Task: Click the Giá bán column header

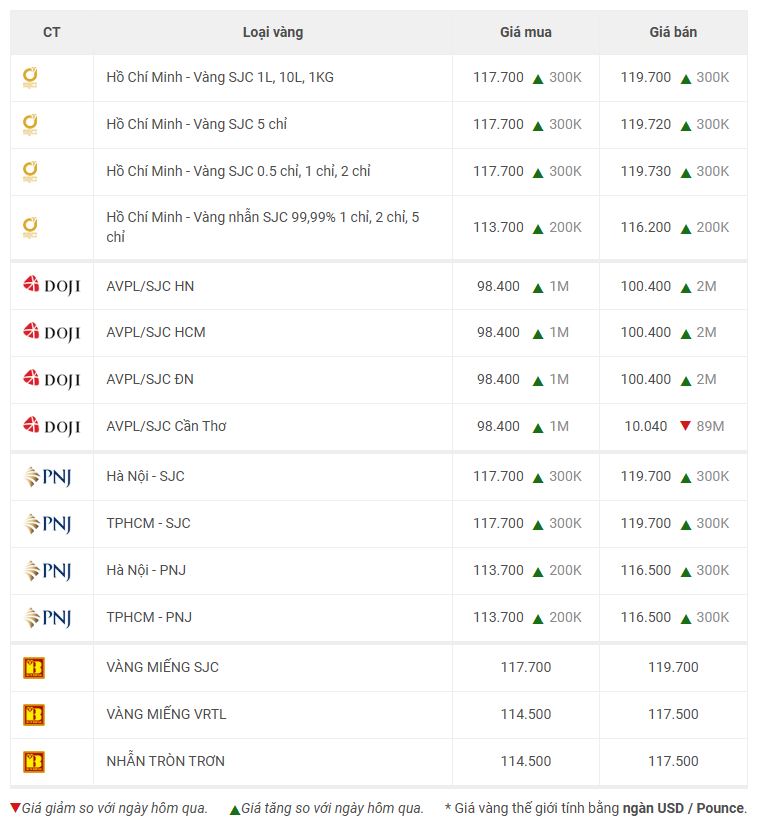Action: pos(673,32)
